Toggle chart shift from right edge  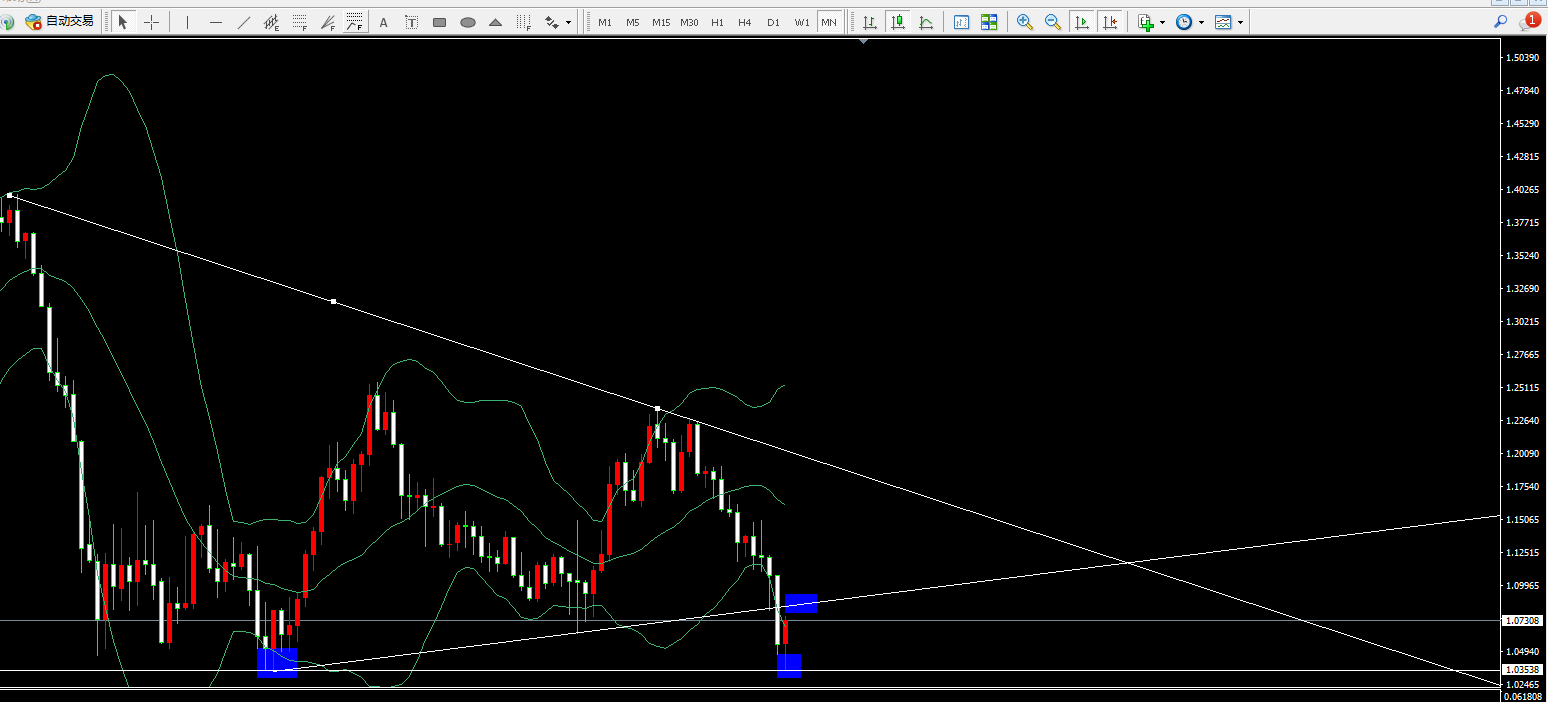point(1109,22)
